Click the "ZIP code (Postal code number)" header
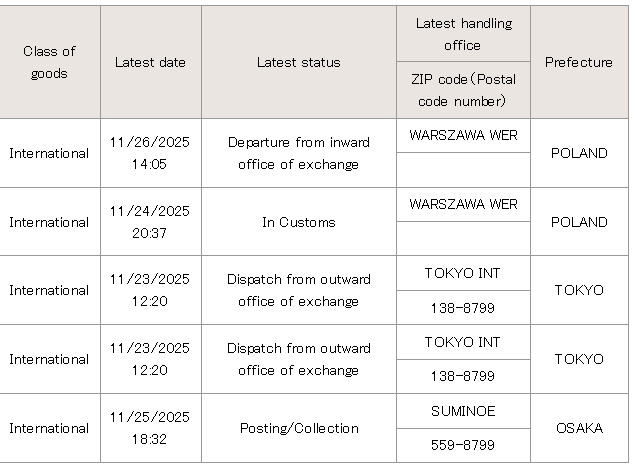The image size is (635, 469). click(x=463, y=90)
